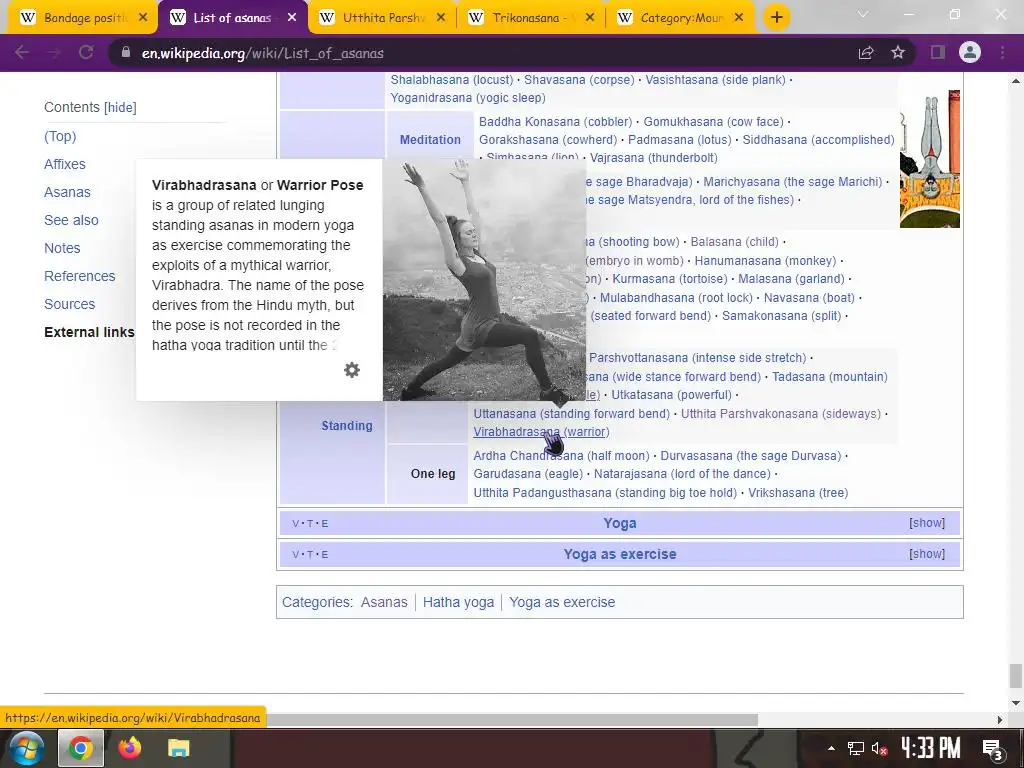Open the Vrikshasana (tree) link

point(798,492)
